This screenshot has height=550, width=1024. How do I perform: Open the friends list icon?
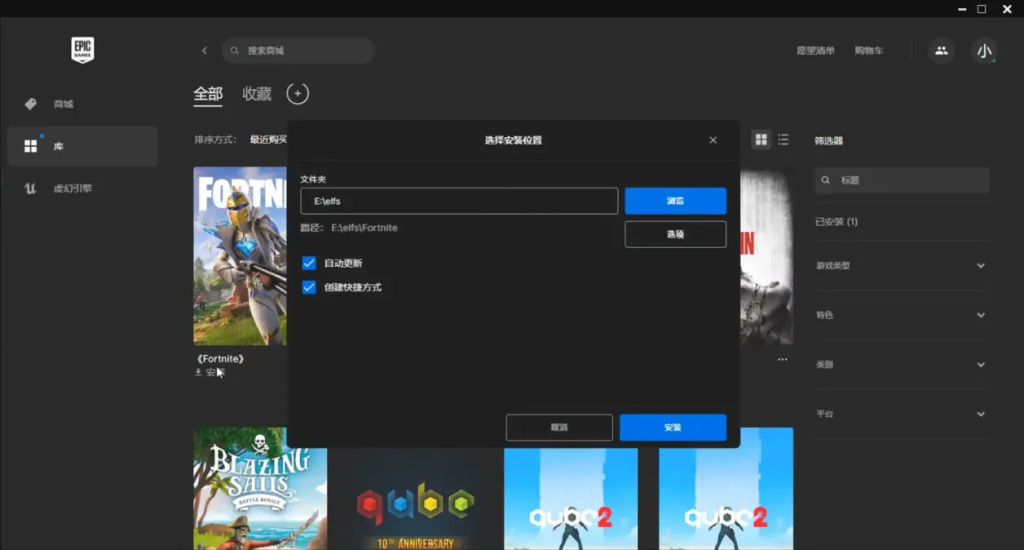click(x=941, y=50)
